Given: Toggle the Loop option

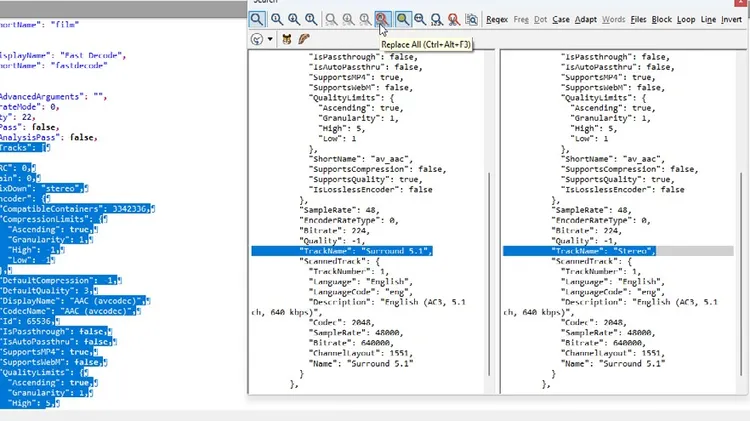Looking at the screenshot, I should (x=686, y=20).
